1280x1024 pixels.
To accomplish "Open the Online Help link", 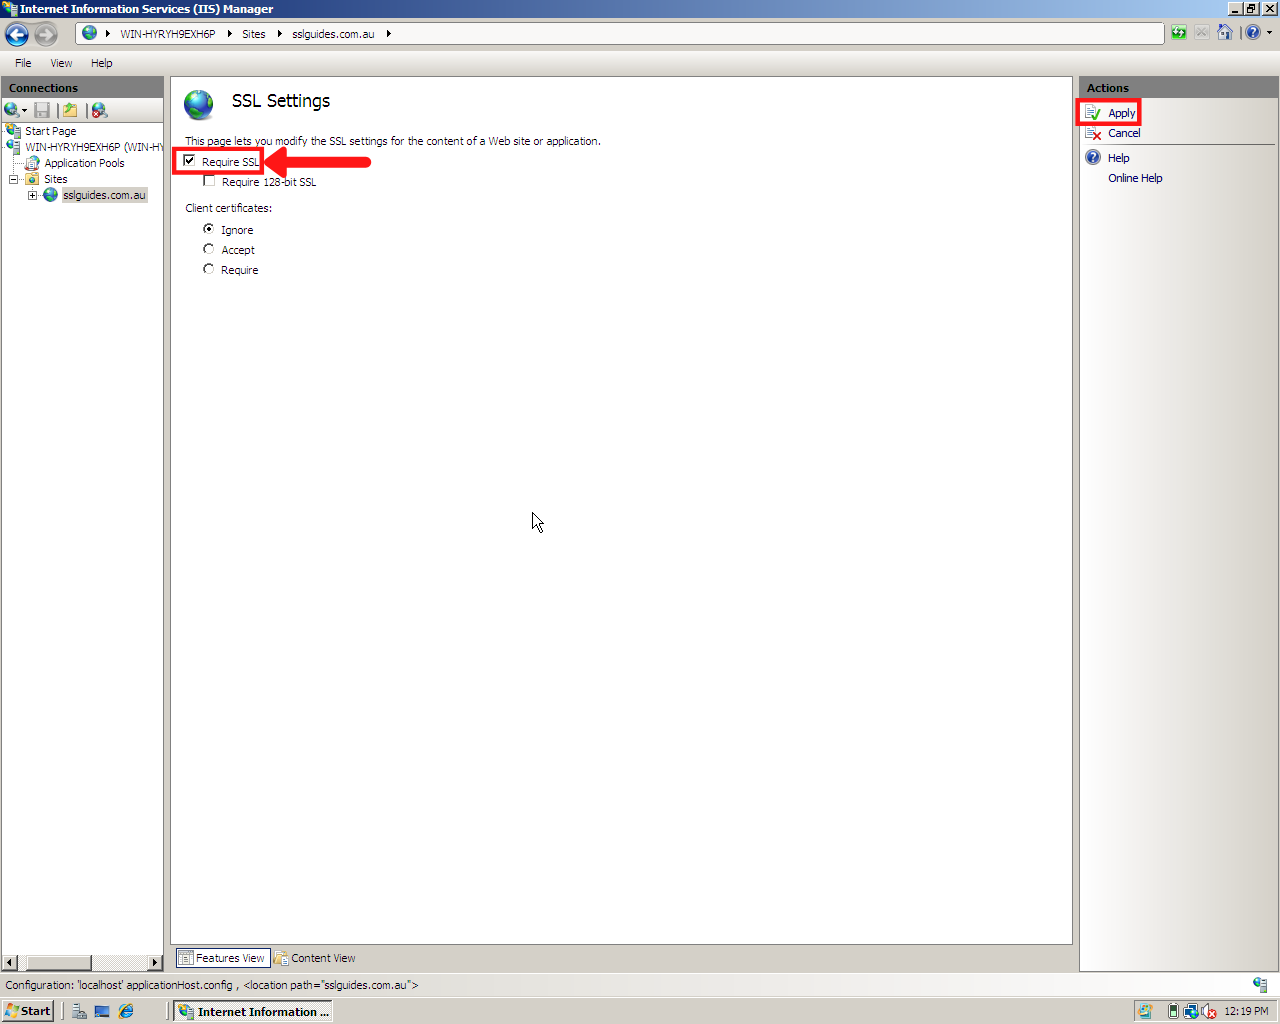I will click(x=1135, y=177).
